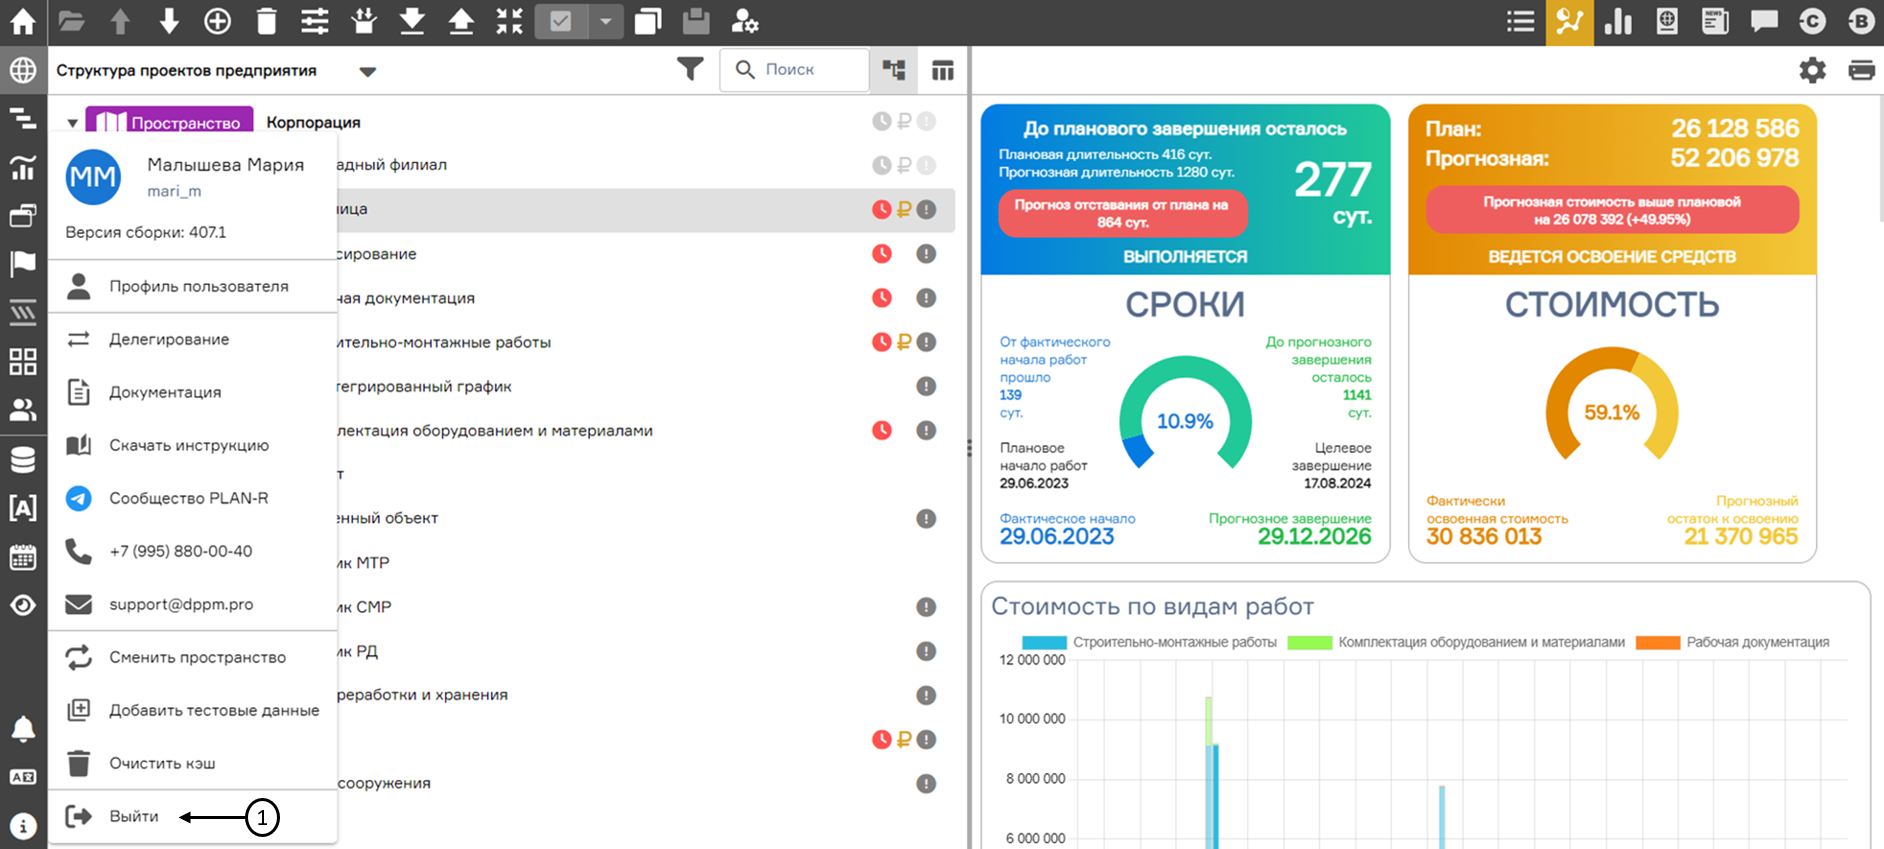Open the user-with-gear settings icon
This screenshot has height=849, width=1884.
click(745, 21)
